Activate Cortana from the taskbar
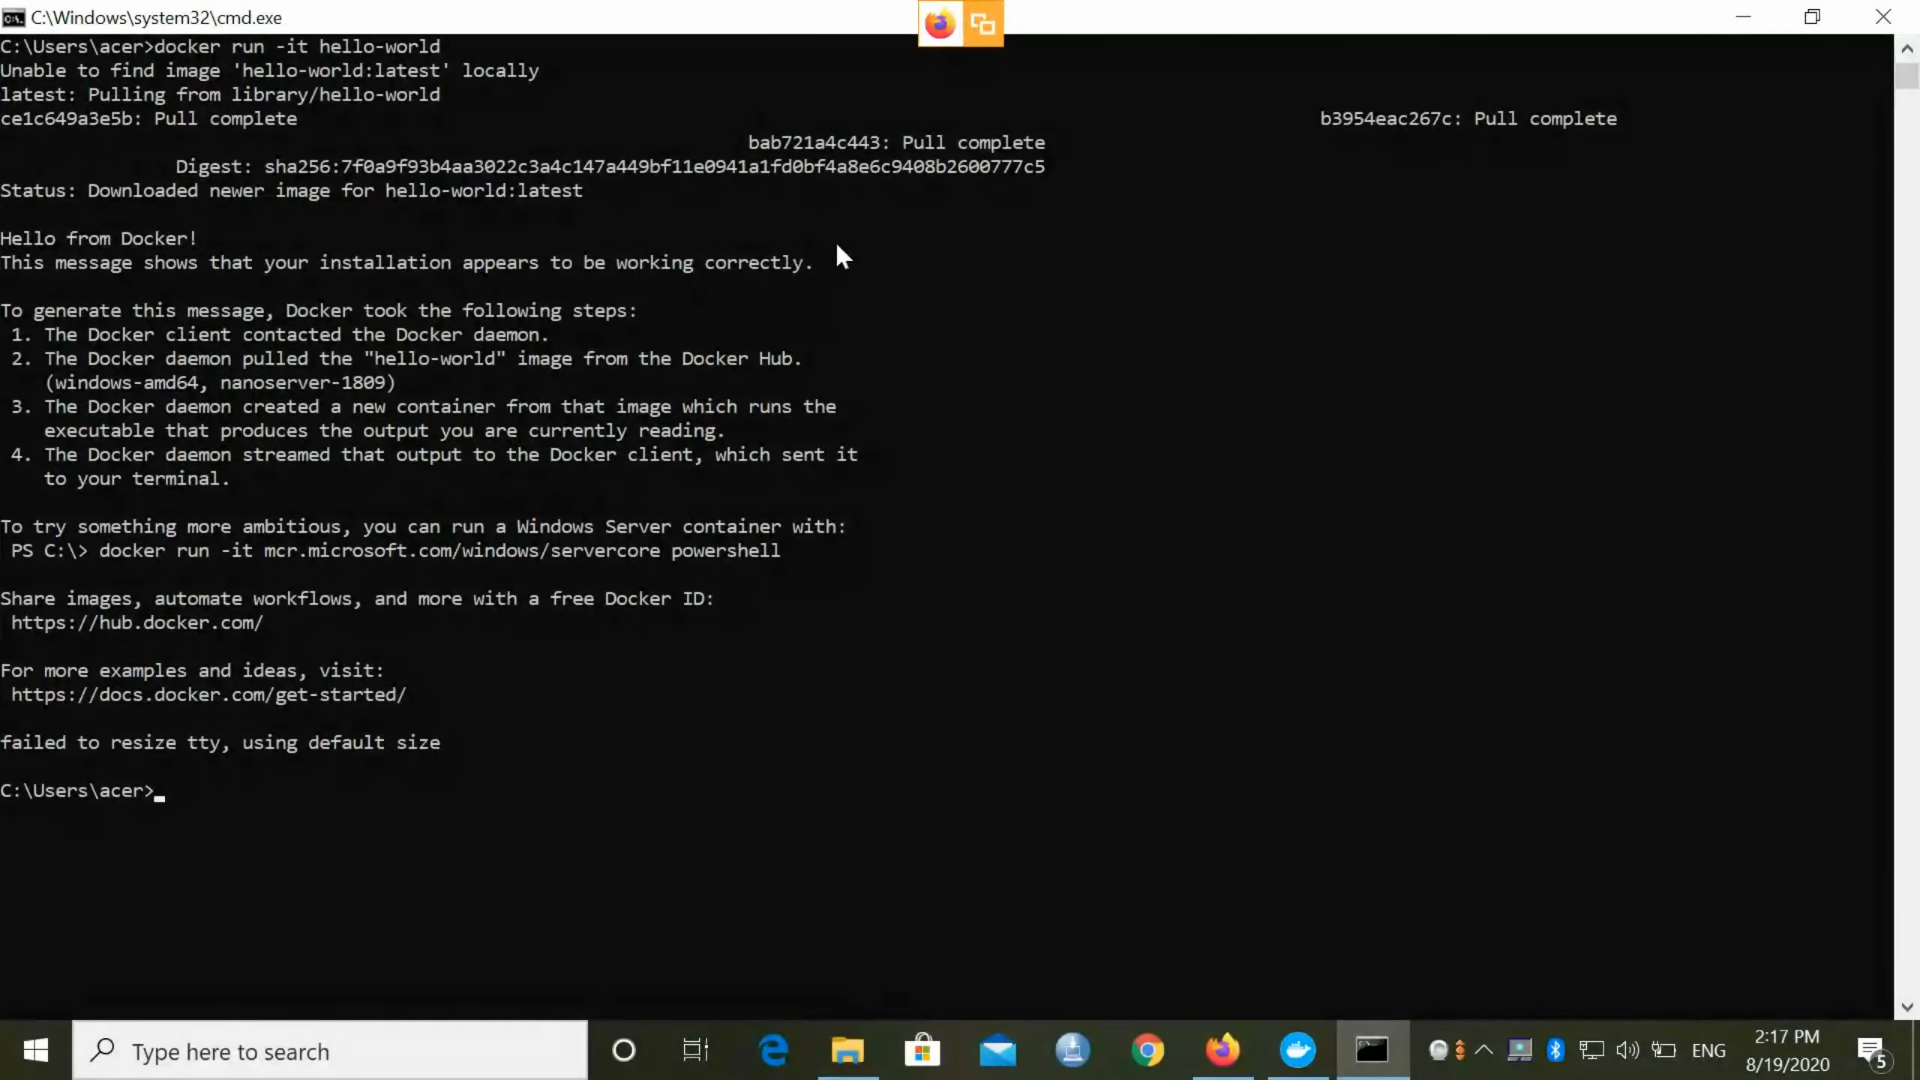This screenshot has height=1080, width=1920. (624, 1050)
